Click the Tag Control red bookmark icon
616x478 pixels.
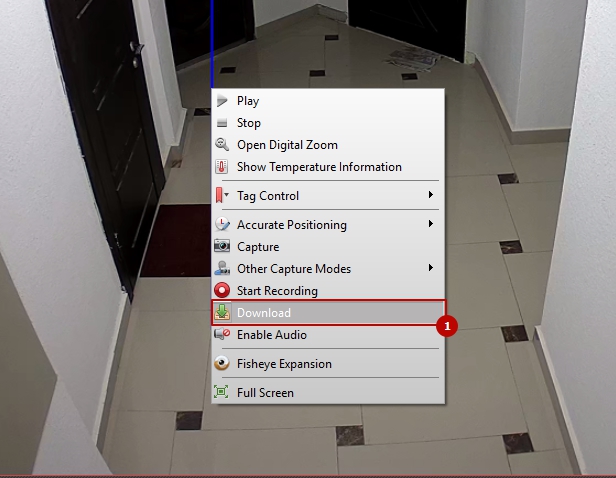[x=219, y=196]
